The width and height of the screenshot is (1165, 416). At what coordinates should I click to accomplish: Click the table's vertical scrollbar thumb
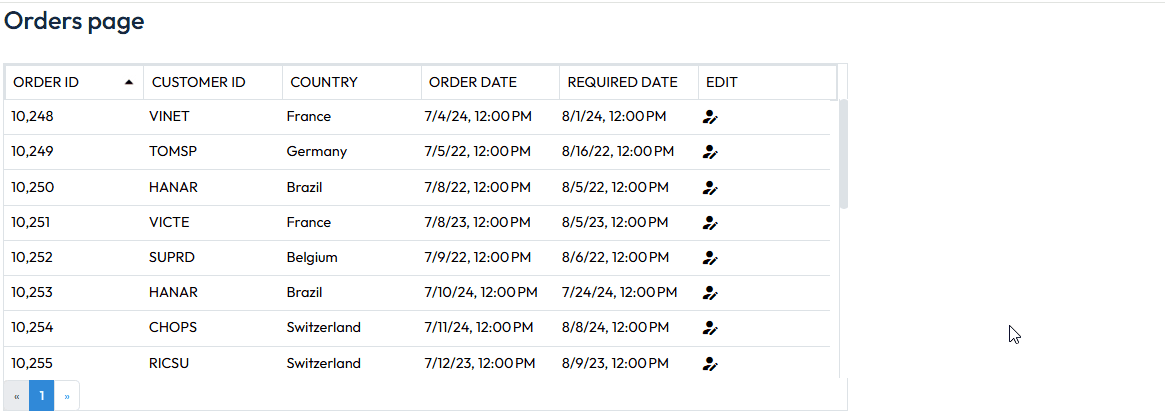pyautogui.click(x=843, y=155)
